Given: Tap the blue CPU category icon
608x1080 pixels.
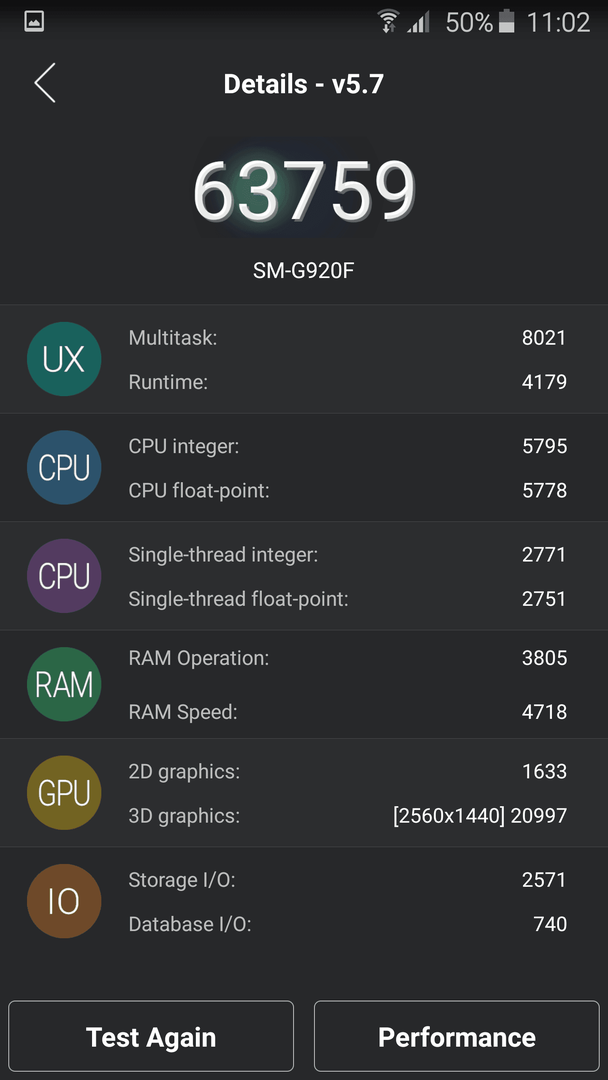Looking at the screenshot, I should (64, 468).
